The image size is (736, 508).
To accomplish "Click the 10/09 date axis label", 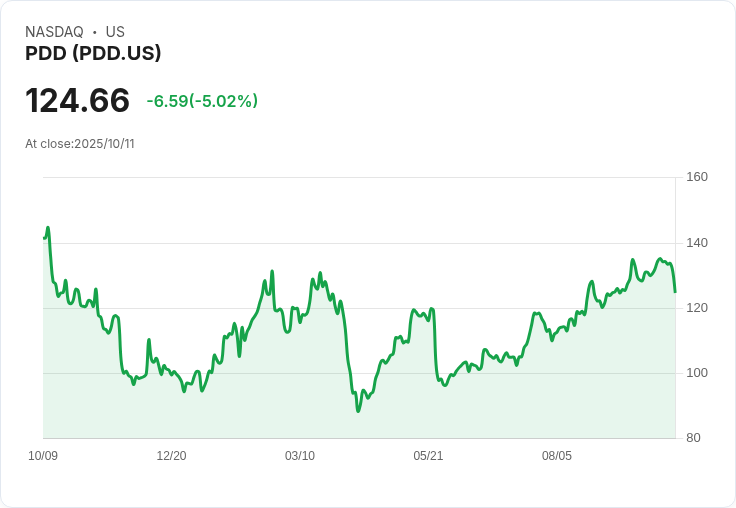I will [x=43, y=456].
